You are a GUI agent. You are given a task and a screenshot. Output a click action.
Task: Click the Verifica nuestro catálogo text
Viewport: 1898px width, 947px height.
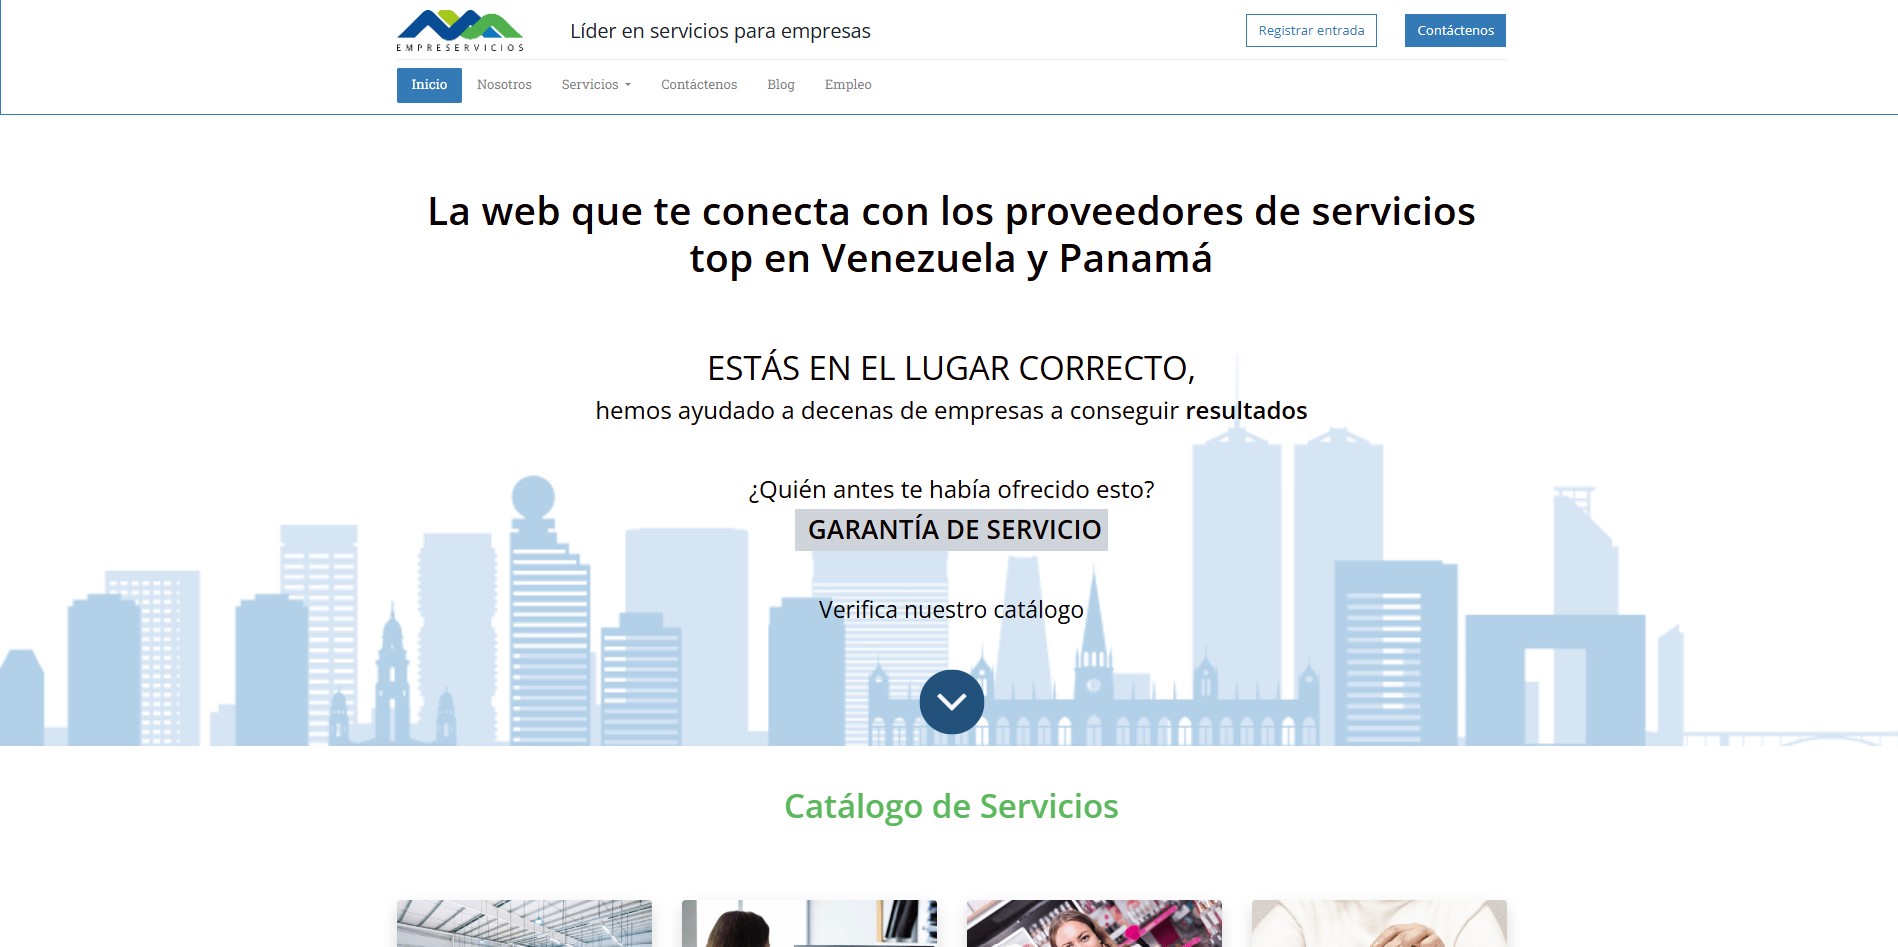pos(951,610)
